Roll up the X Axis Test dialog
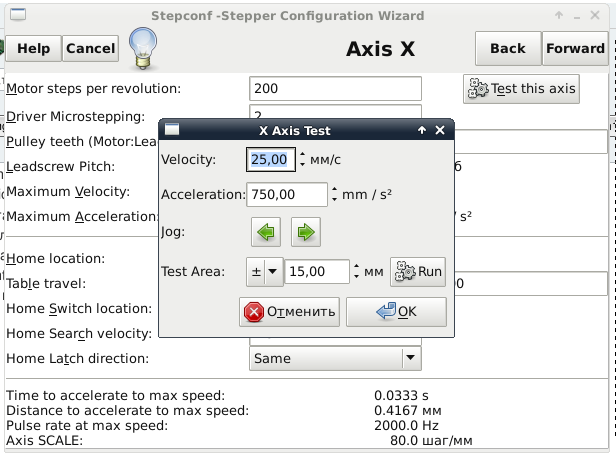 (423, 130)
